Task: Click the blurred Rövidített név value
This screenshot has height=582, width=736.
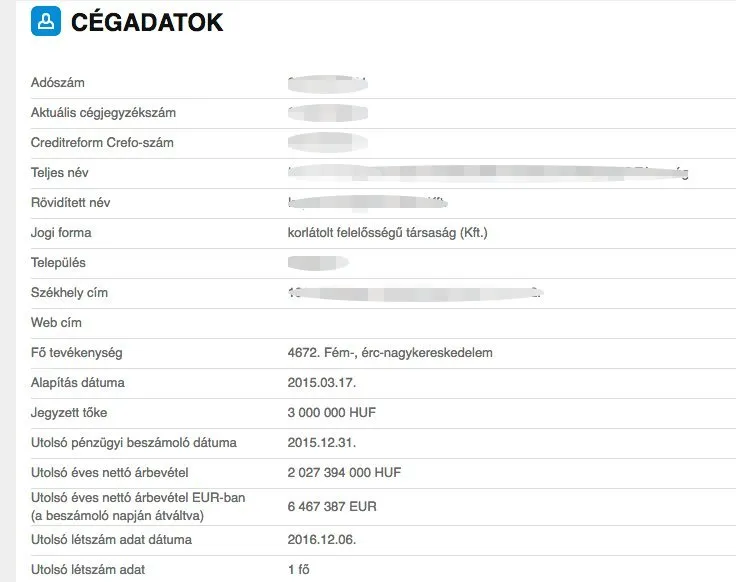Action: (x=368, y=202)
